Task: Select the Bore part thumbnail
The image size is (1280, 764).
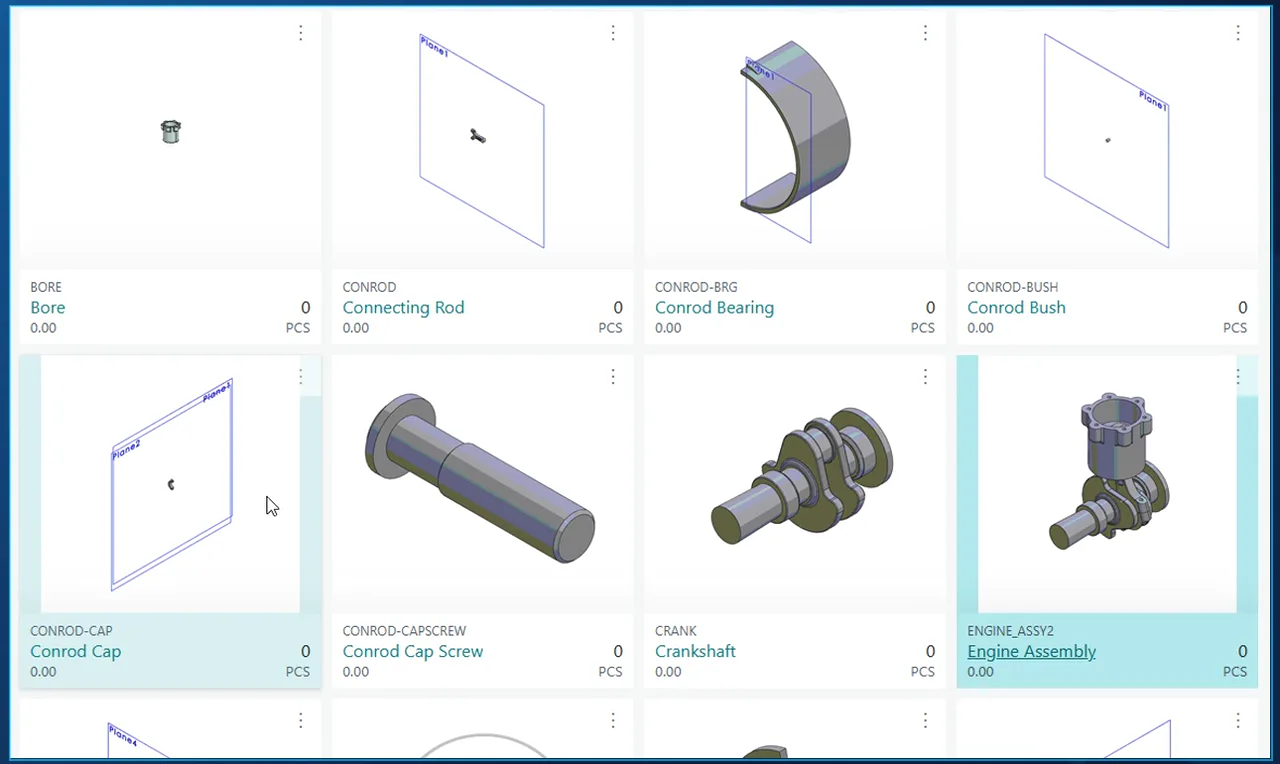Action: coord(170,138)
